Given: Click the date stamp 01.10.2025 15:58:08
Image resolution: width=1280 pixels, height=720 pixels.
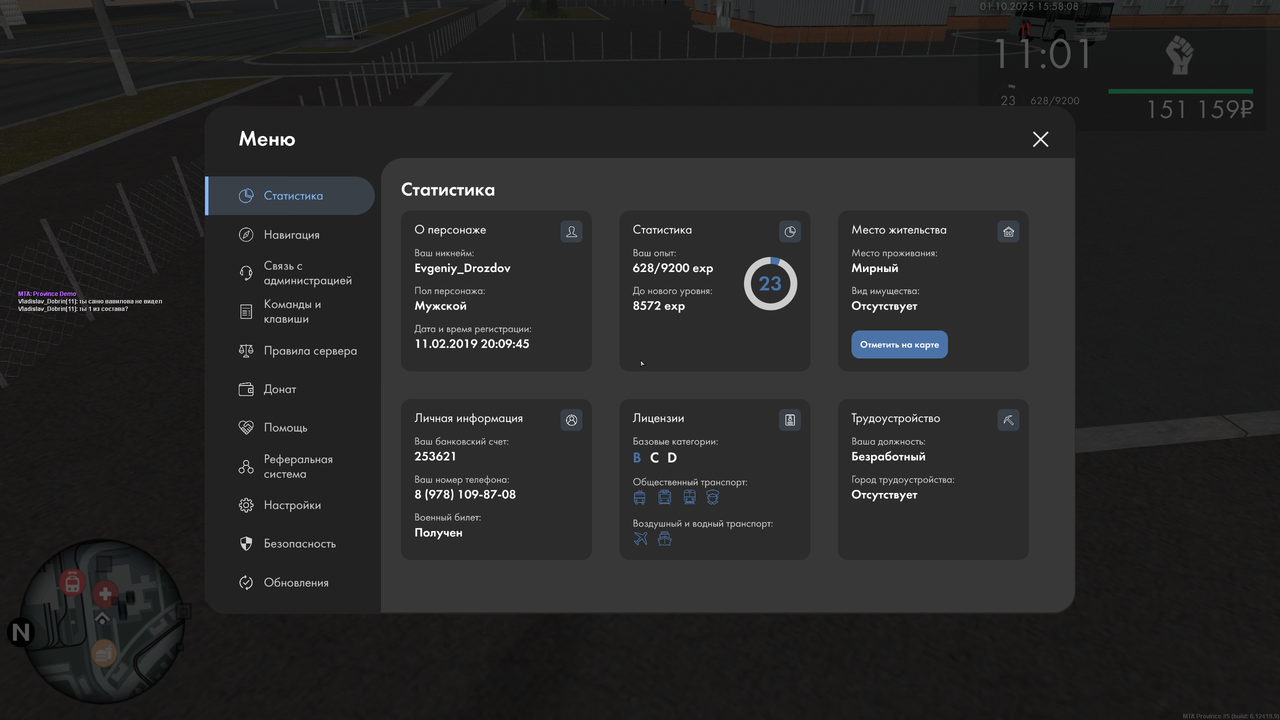Looking at the screenshot, I should coord(1029,6).
